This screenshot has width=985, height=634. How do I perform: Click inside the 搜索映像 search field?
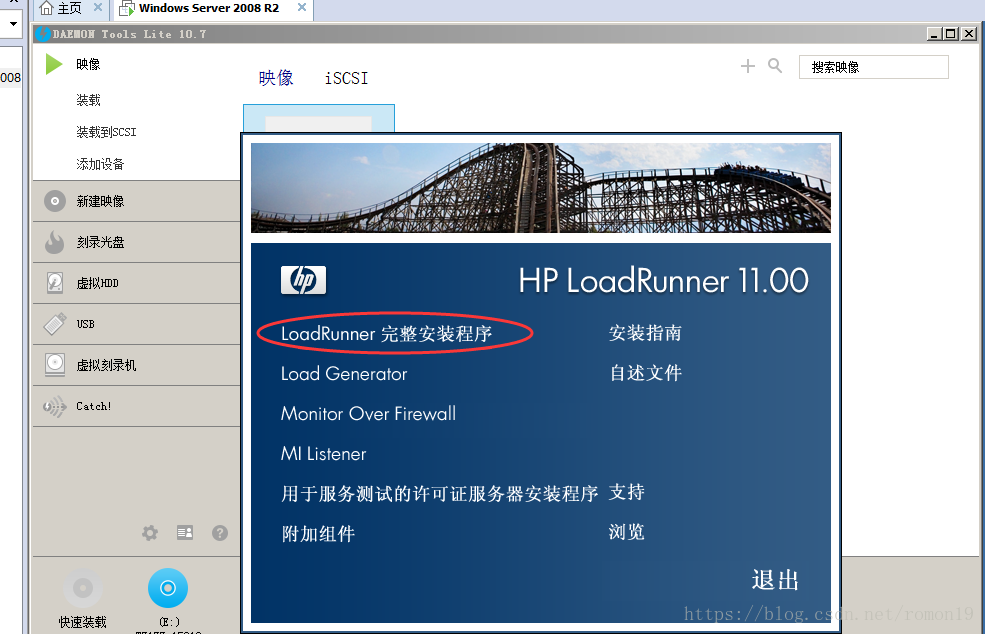pyautogui.click(x=873, y=67)
